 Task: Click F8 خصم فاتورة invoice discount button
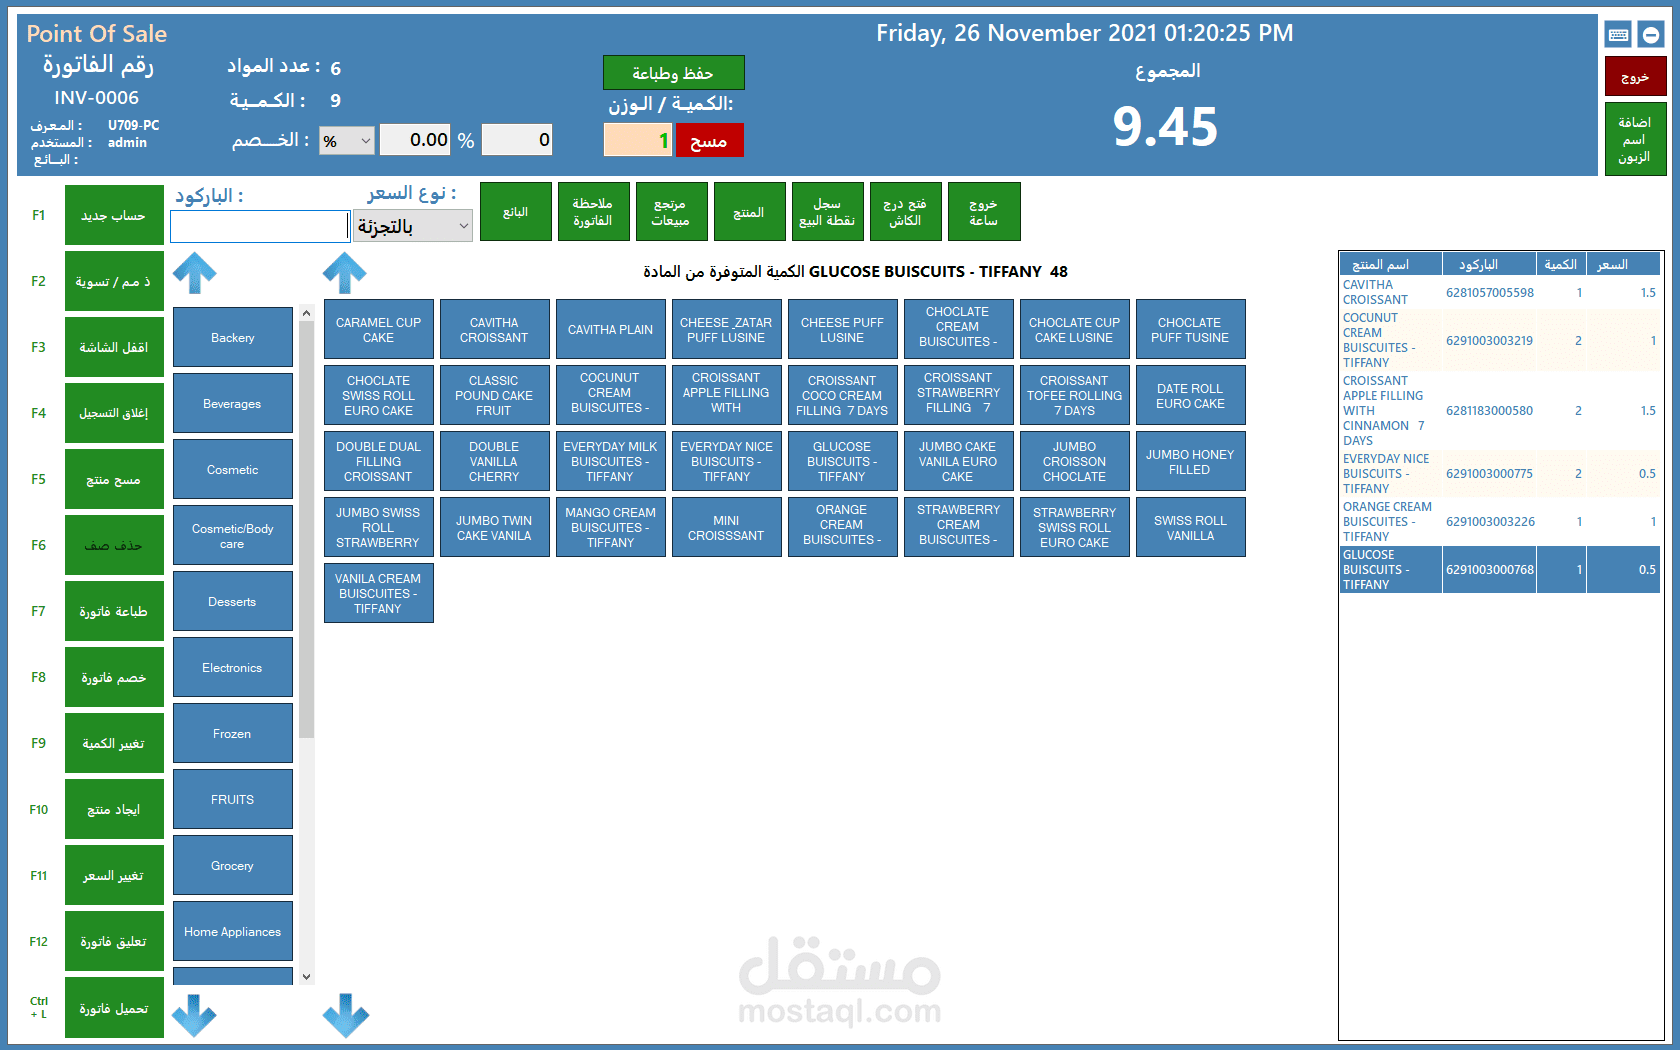click(114, 677)
